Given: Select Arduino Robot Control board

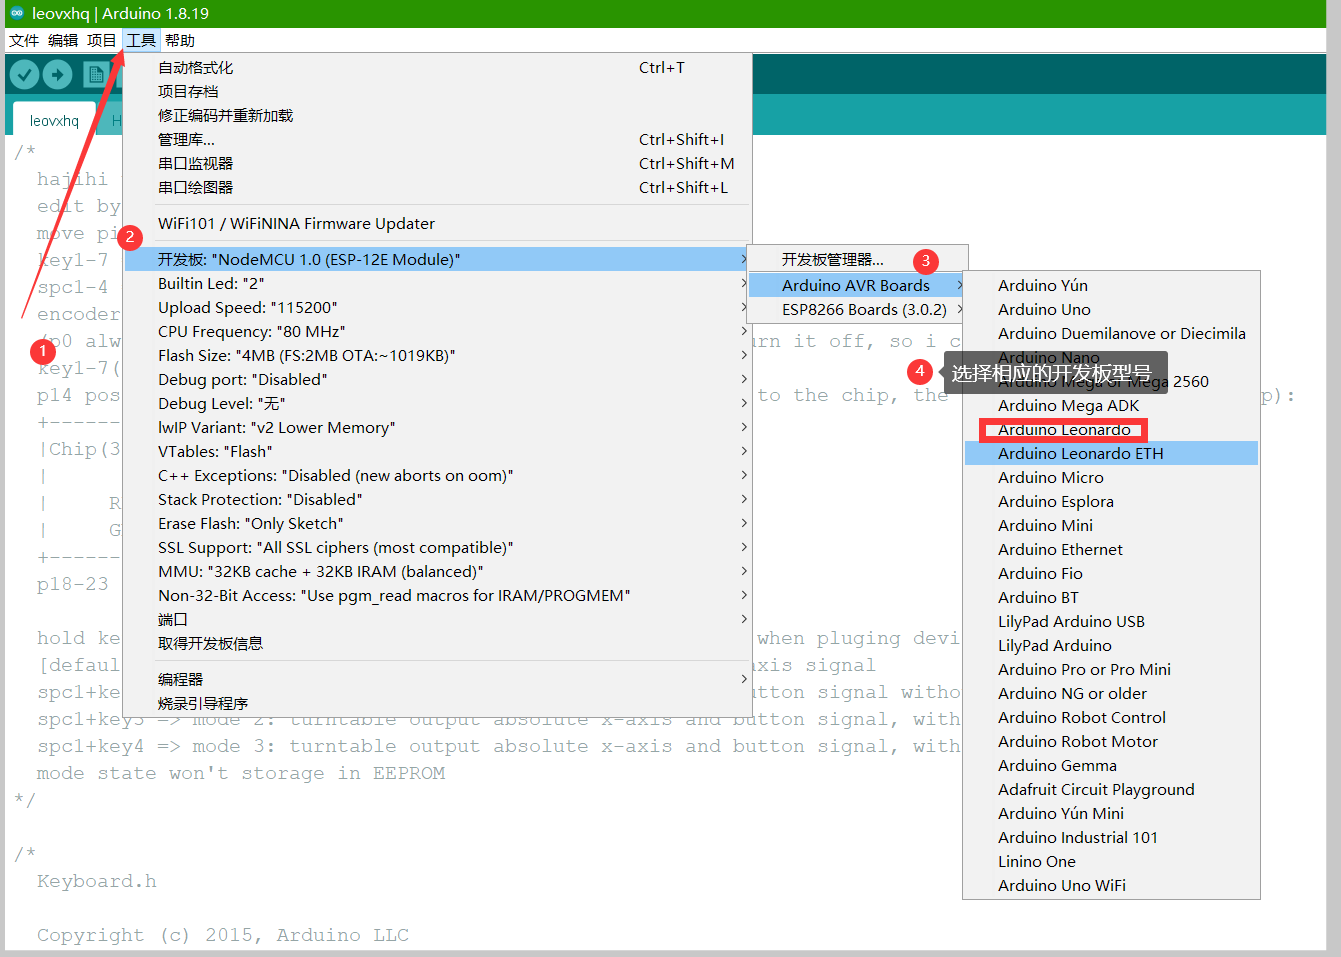Looking at the screenshot, I should coord(1111,718).
